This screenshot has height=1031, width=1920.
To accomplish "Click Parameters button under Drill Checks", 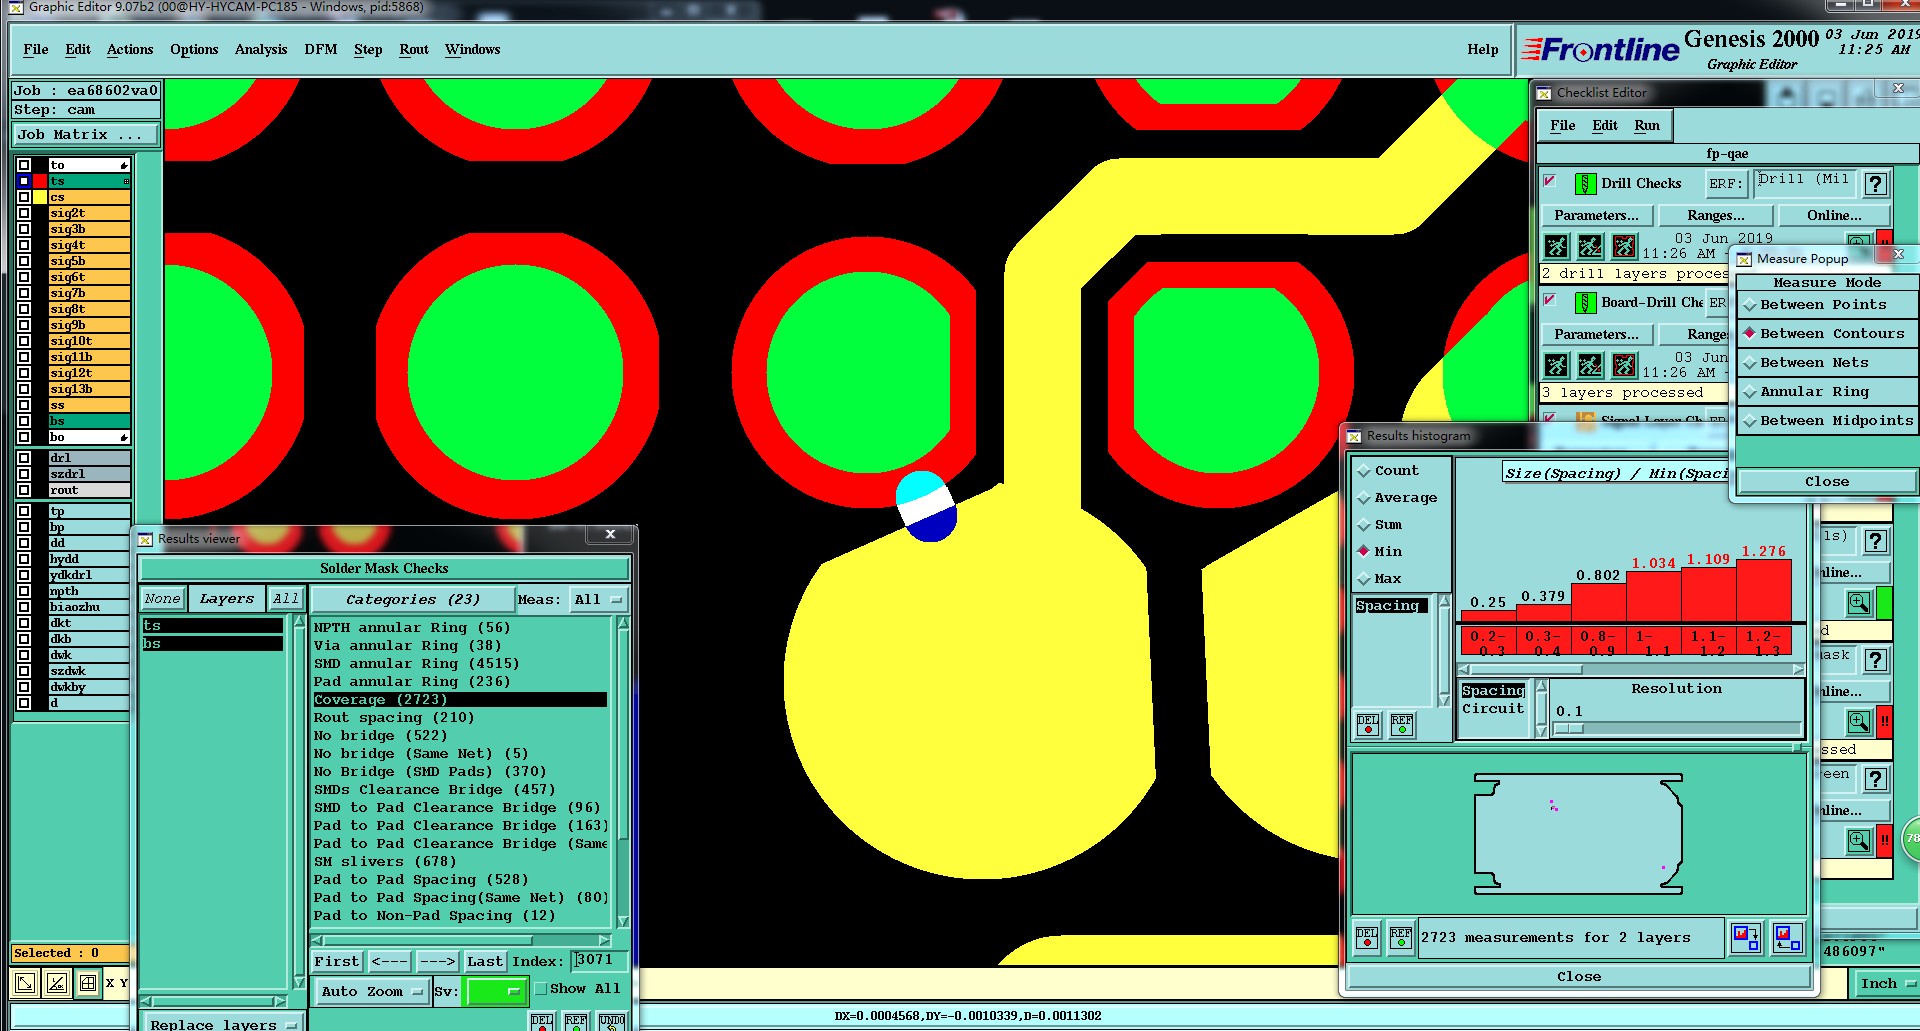I will coord(1597,216).
